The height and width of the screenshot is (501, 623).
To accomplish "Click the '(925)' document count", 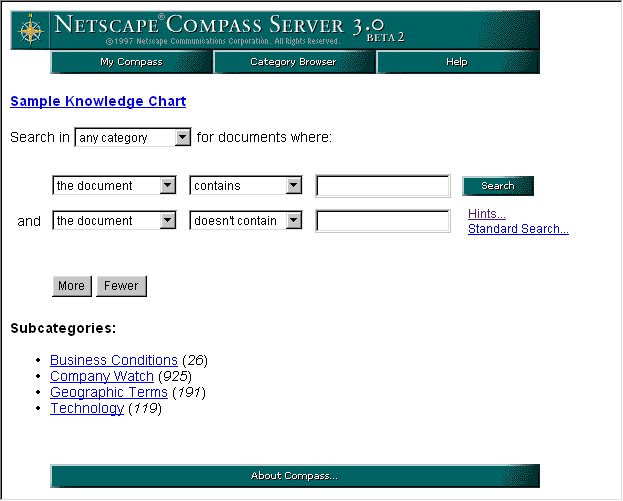I will coord(175,376).
